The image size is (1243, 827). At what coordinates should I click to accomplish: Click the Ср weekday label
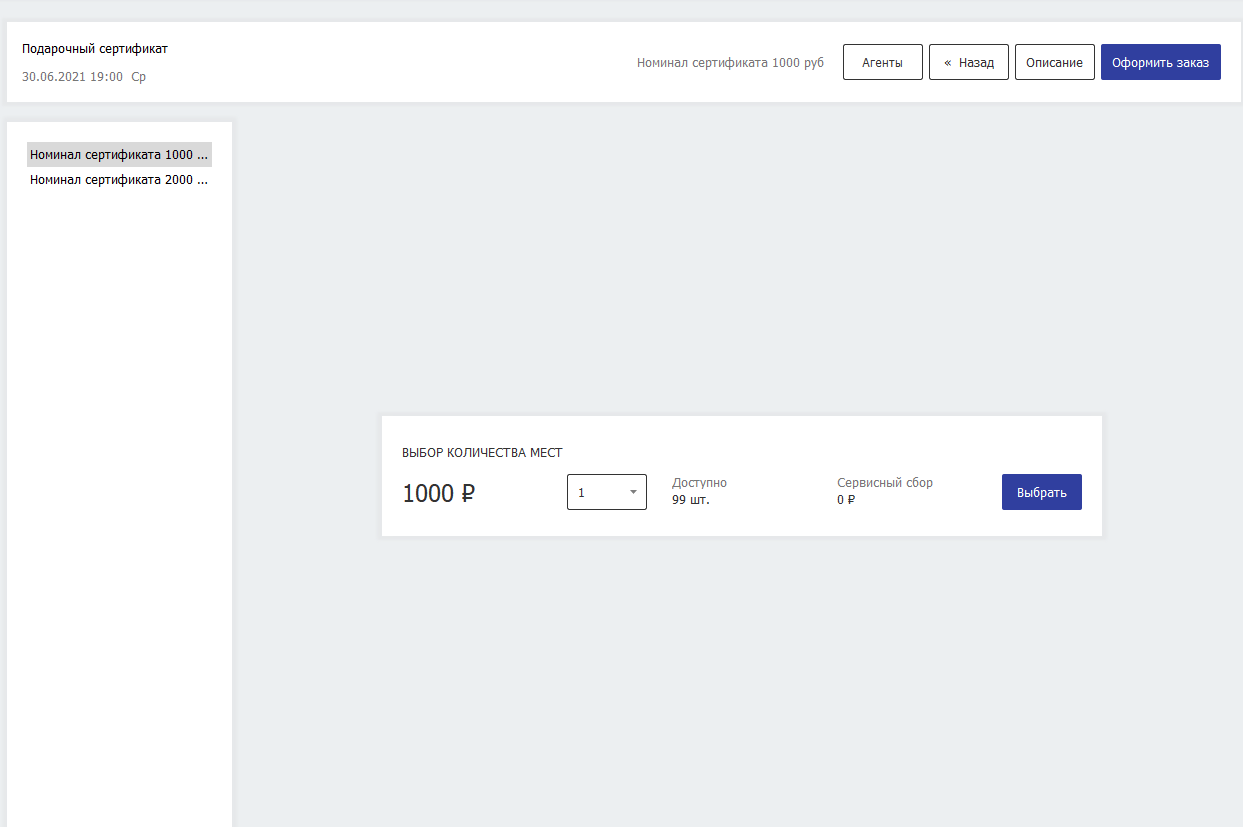[x=138, y=76]
